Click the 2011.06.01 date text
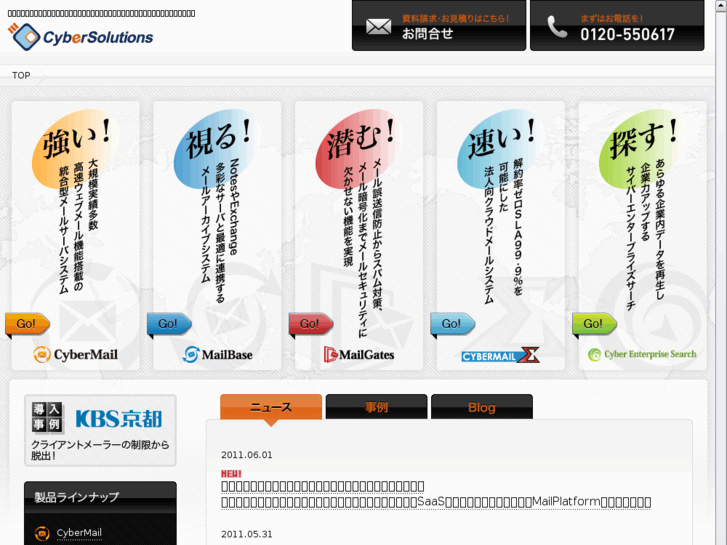This screenshot has width=727, height=545. pyautogui.click(x=247, y=455)
